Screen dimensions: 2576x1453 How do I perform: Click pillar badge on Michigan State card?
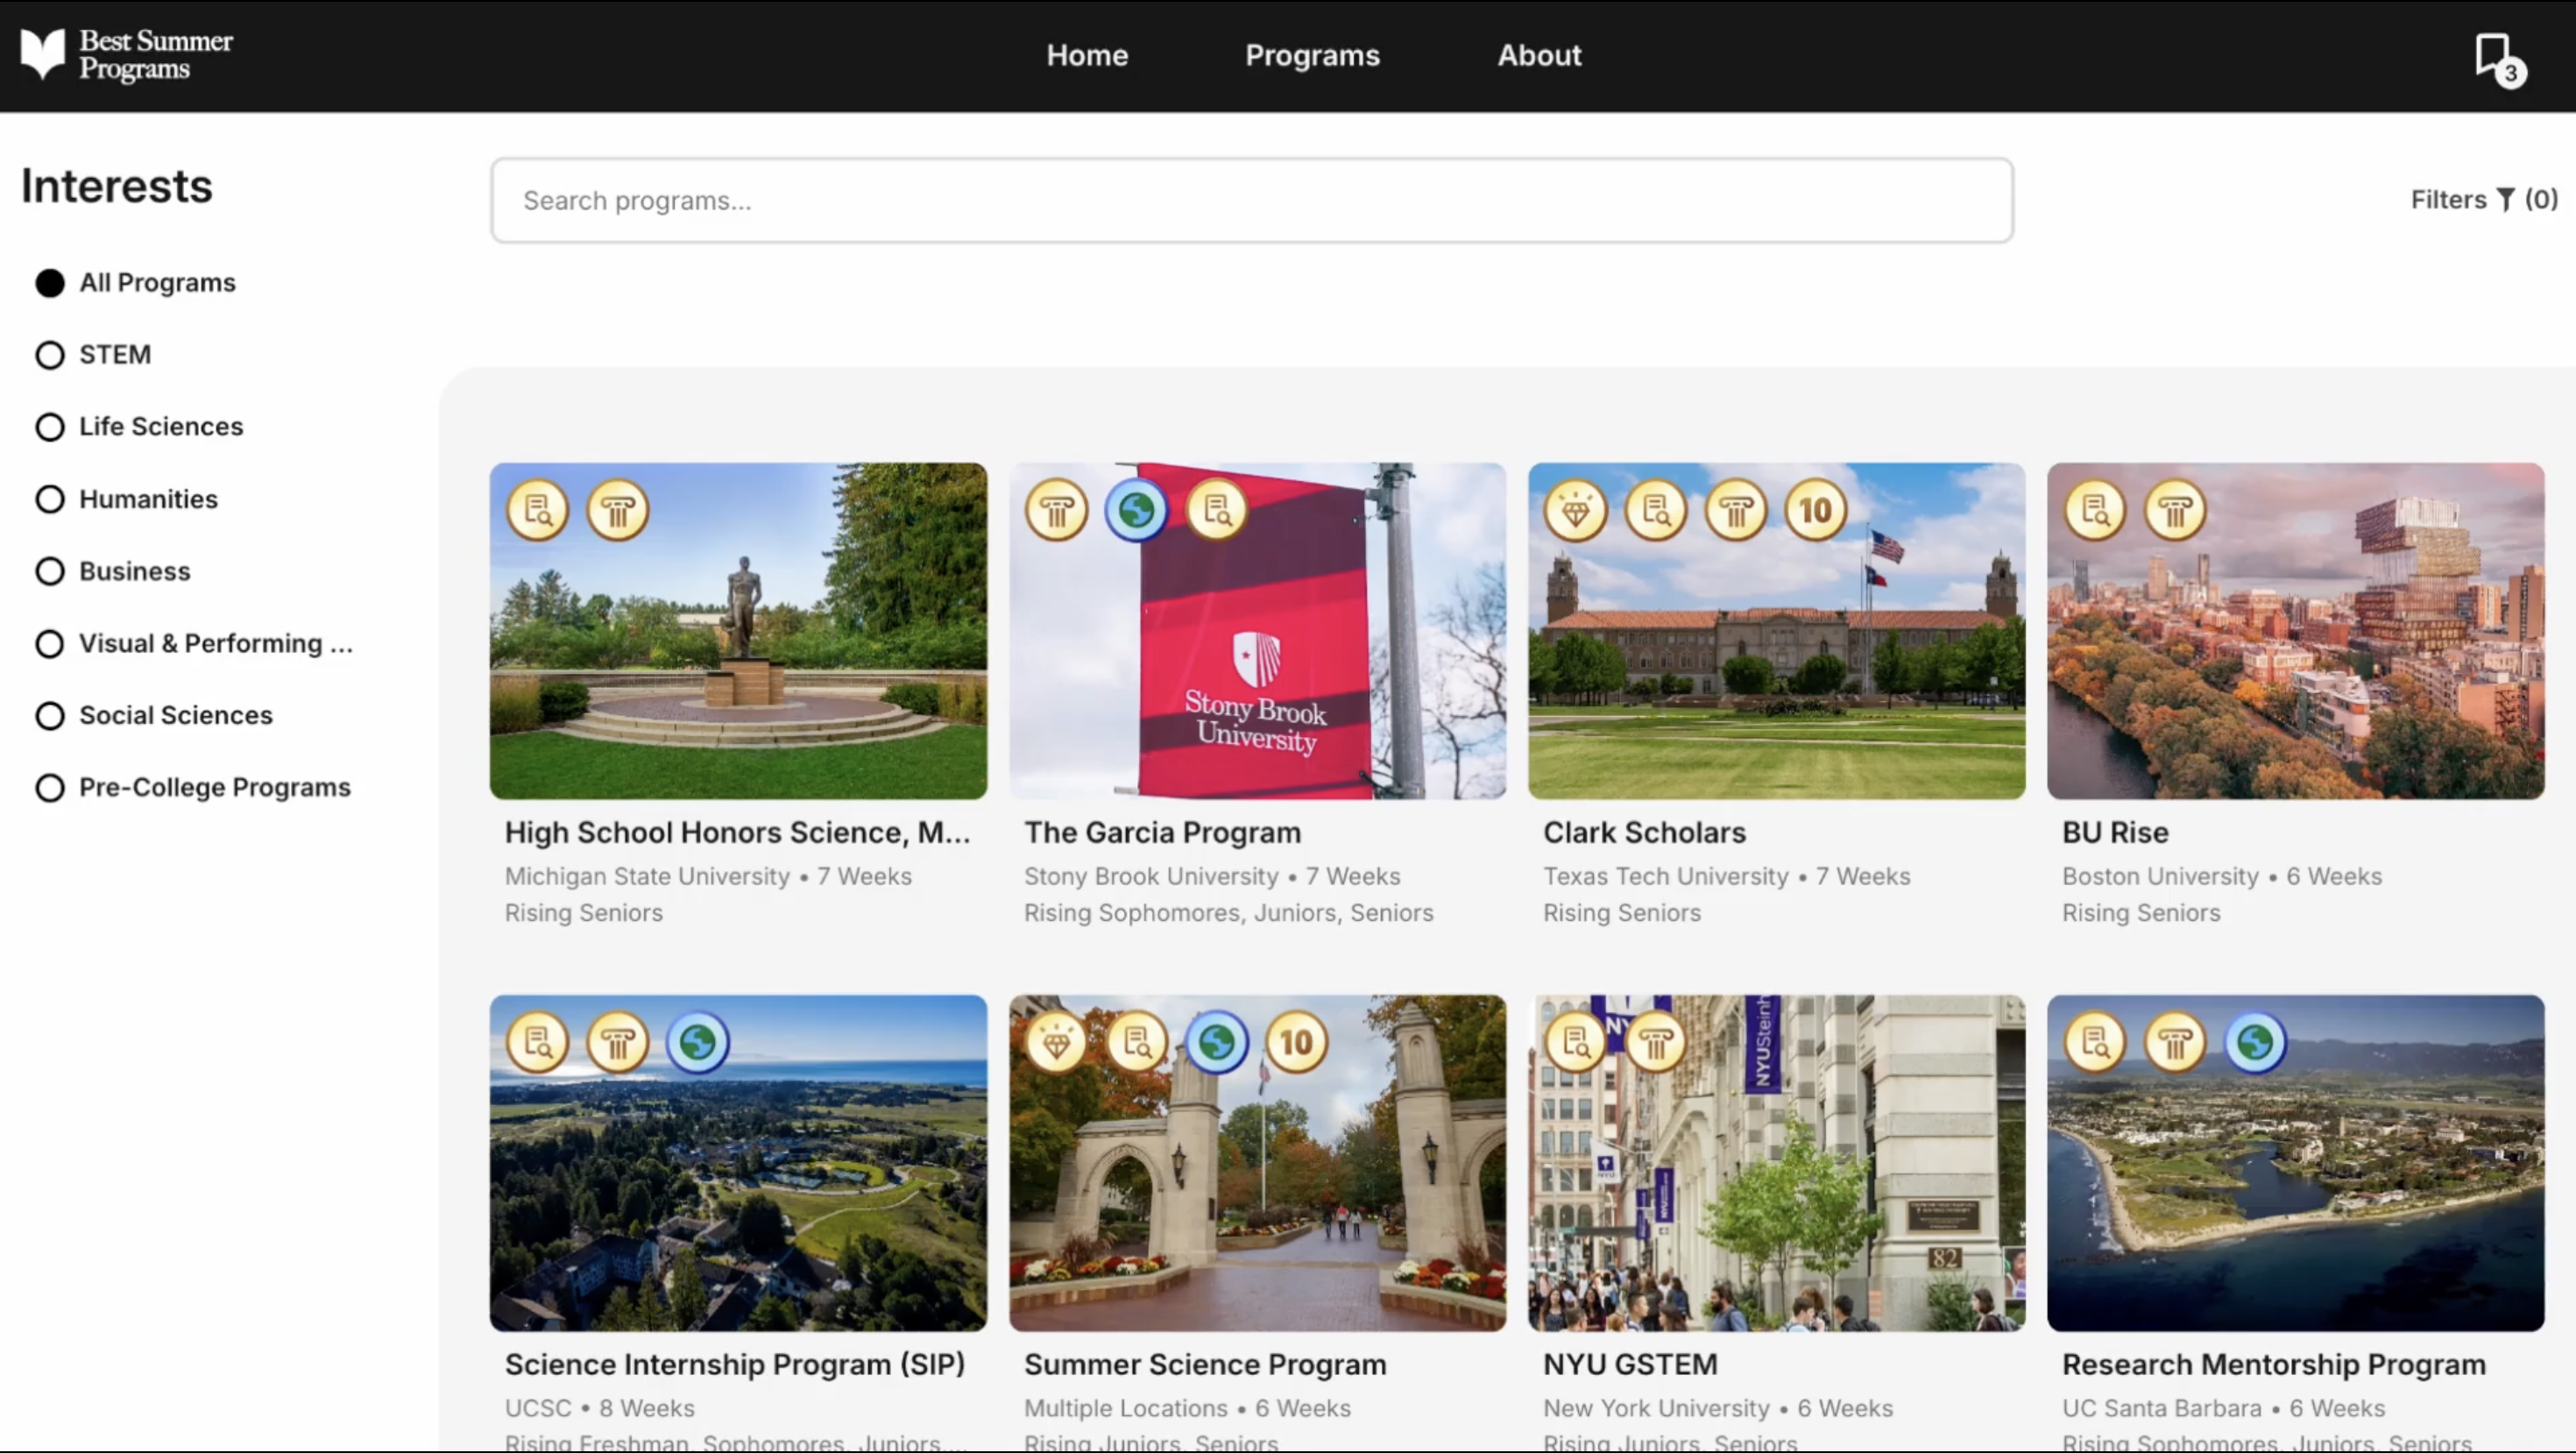tap(618, 510)
